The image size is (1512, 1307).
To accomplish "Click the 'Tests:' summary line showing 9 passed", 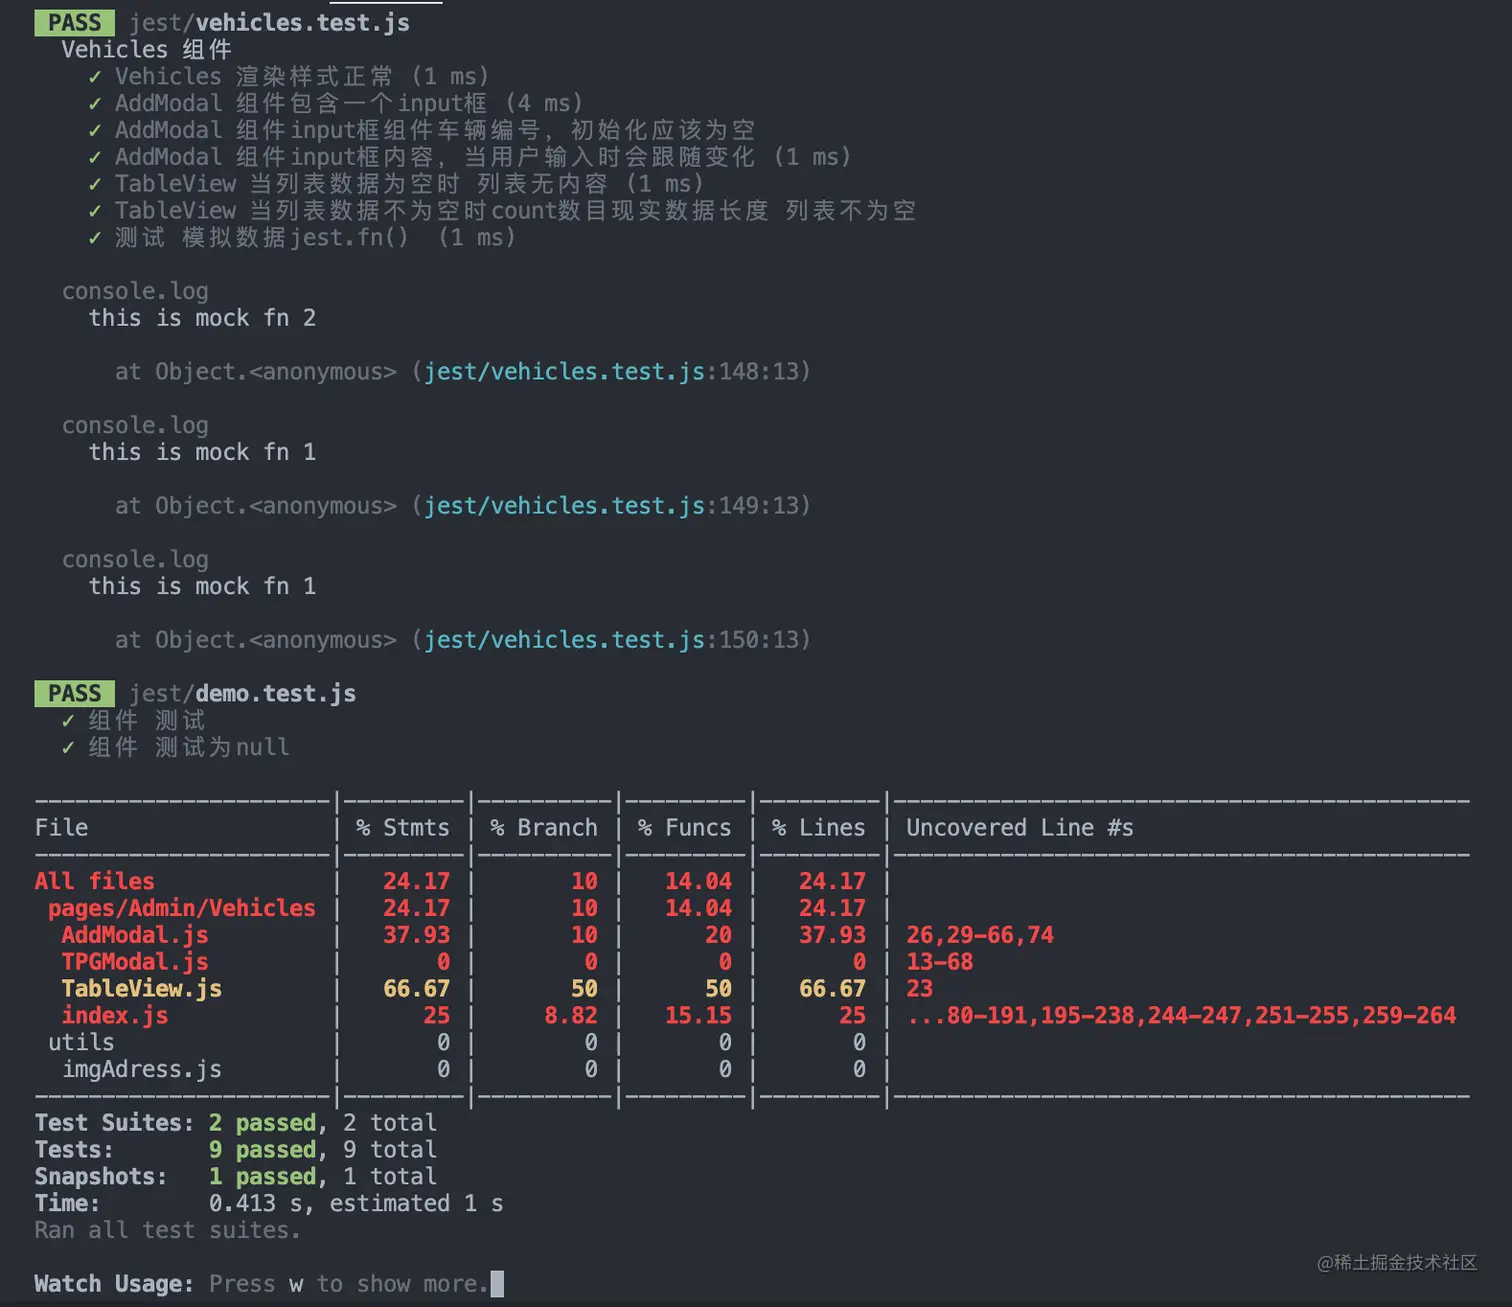I will point(236,1150).
